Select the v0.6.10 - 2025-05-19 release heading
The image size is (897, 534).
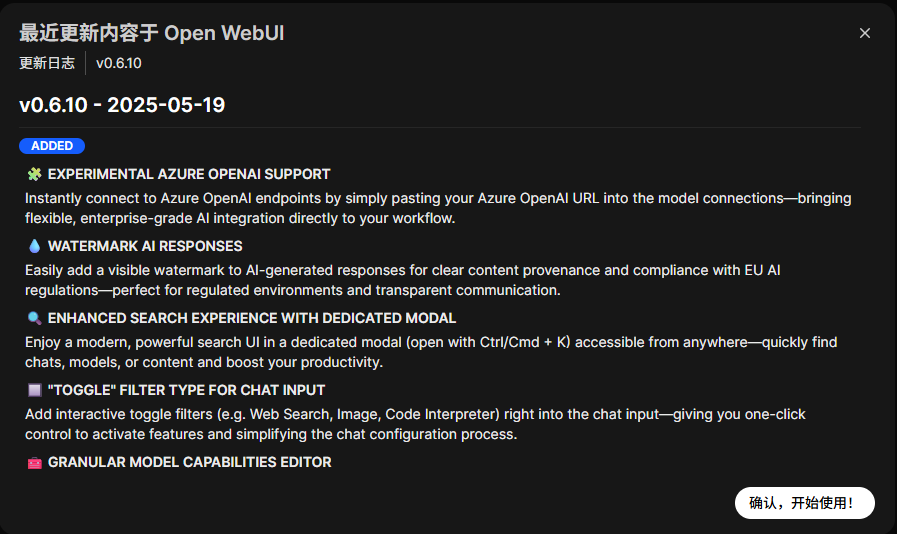click(122, 105)
